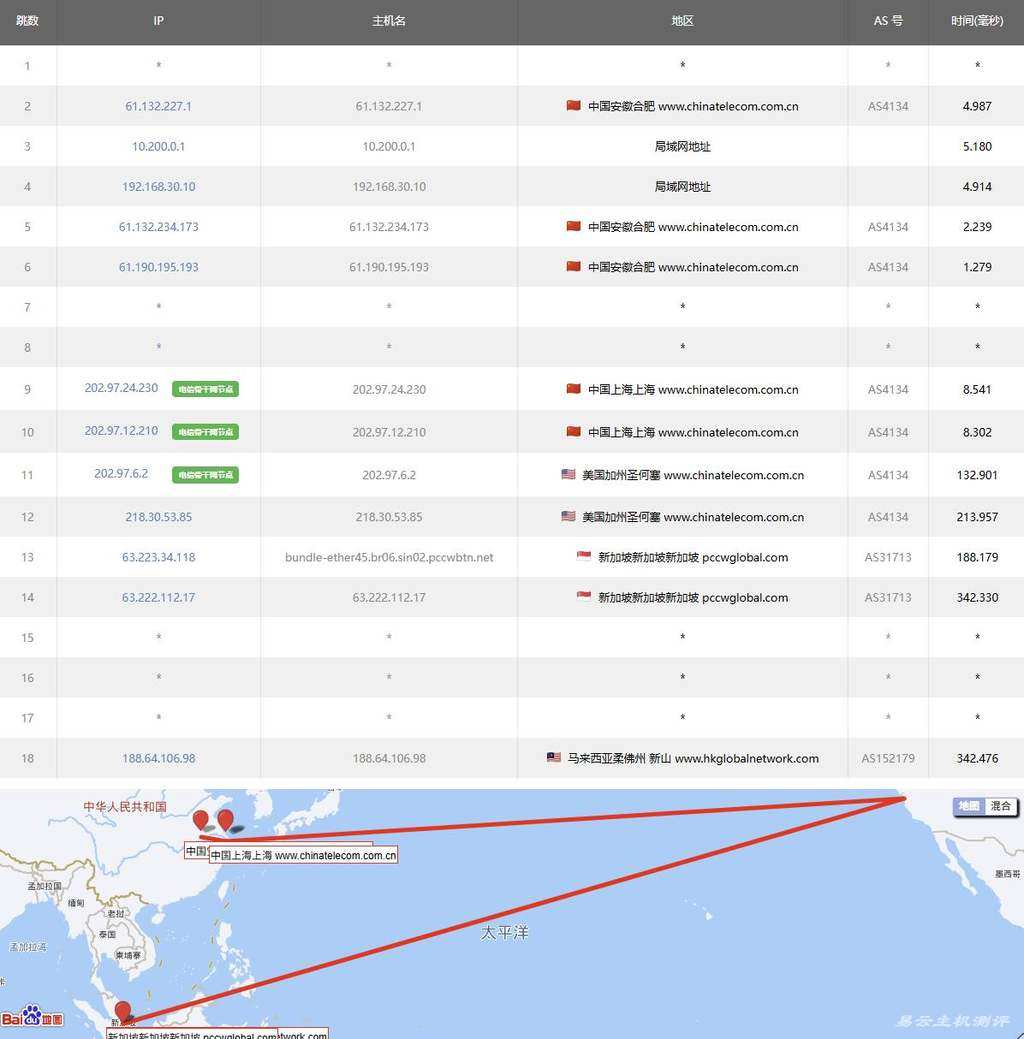
Task: Click the time value 342.330
Action: click(977, 597)
